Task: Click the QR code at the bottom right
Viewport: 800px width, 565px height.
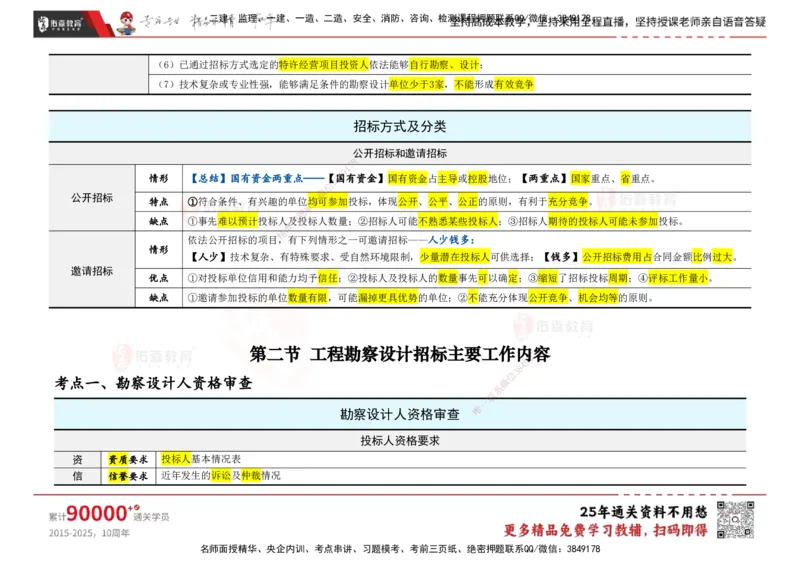Action: (735, 520)
